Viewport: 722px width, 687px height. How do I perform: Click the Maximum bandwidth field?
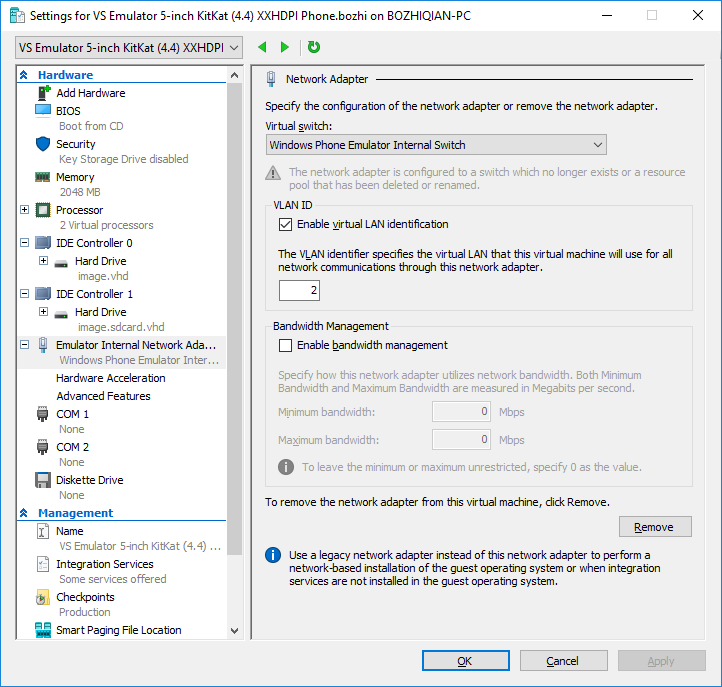click(x=461, y=440)
